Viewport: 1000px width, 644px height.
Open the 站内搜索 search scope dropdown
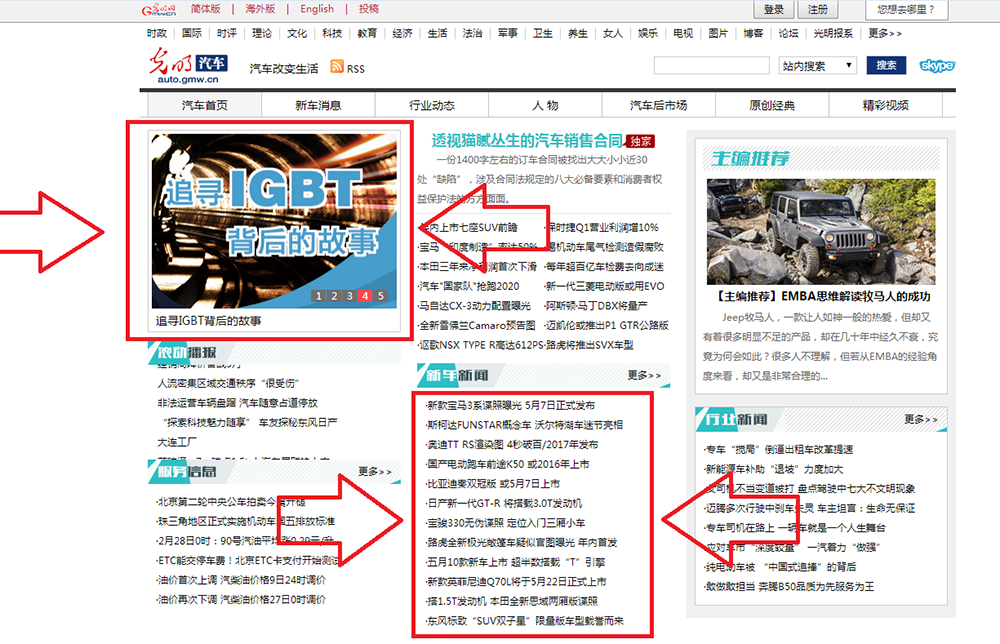tap(817, 66)
